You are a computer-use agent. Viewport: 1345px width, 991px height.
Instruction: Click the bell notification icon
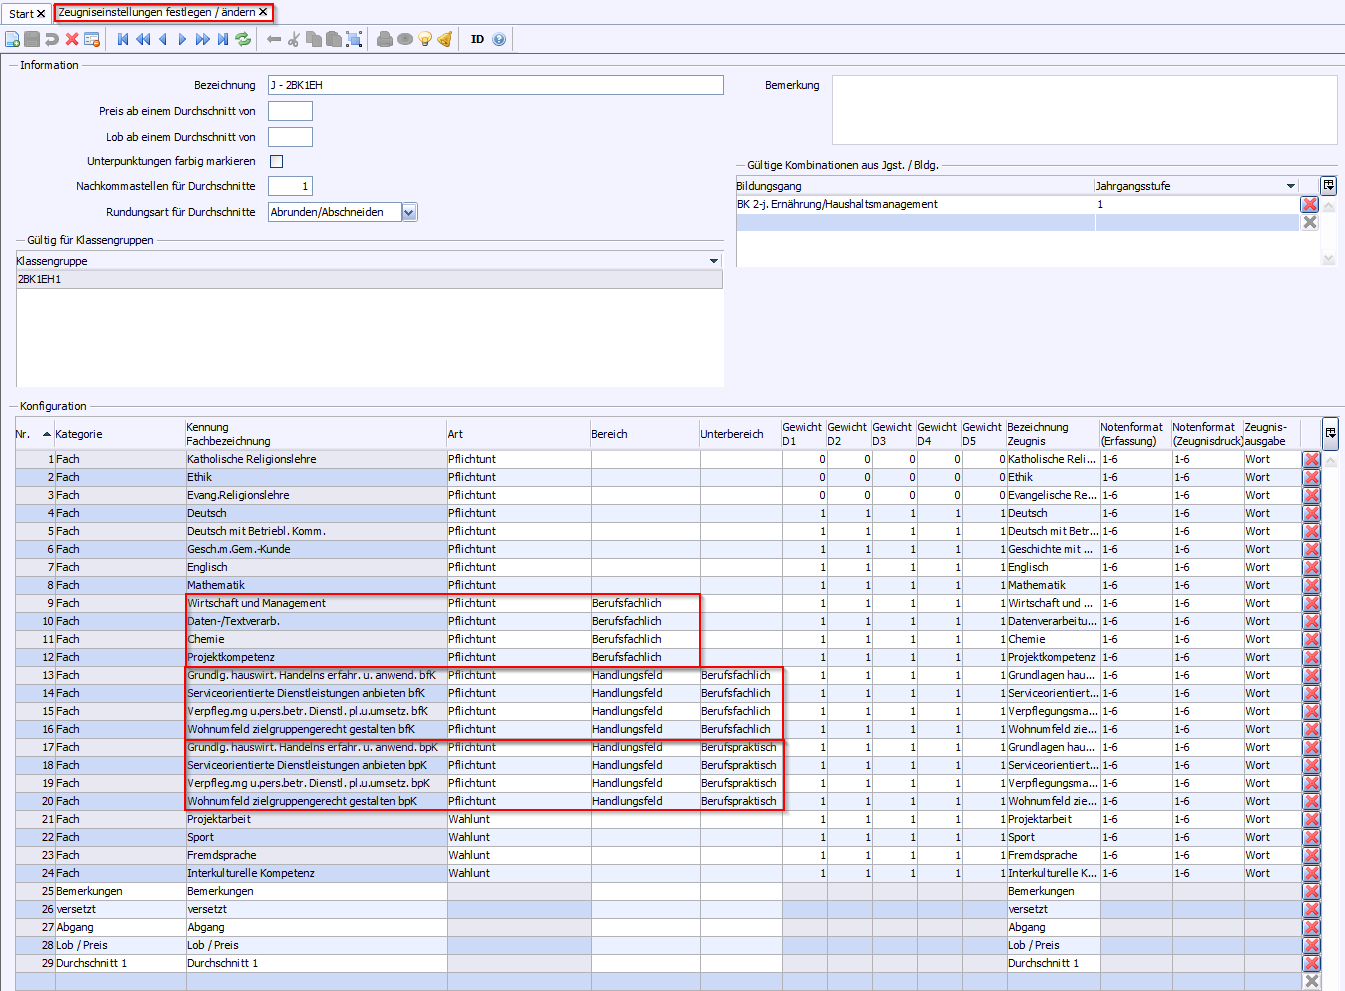click(x=445, y=39)
